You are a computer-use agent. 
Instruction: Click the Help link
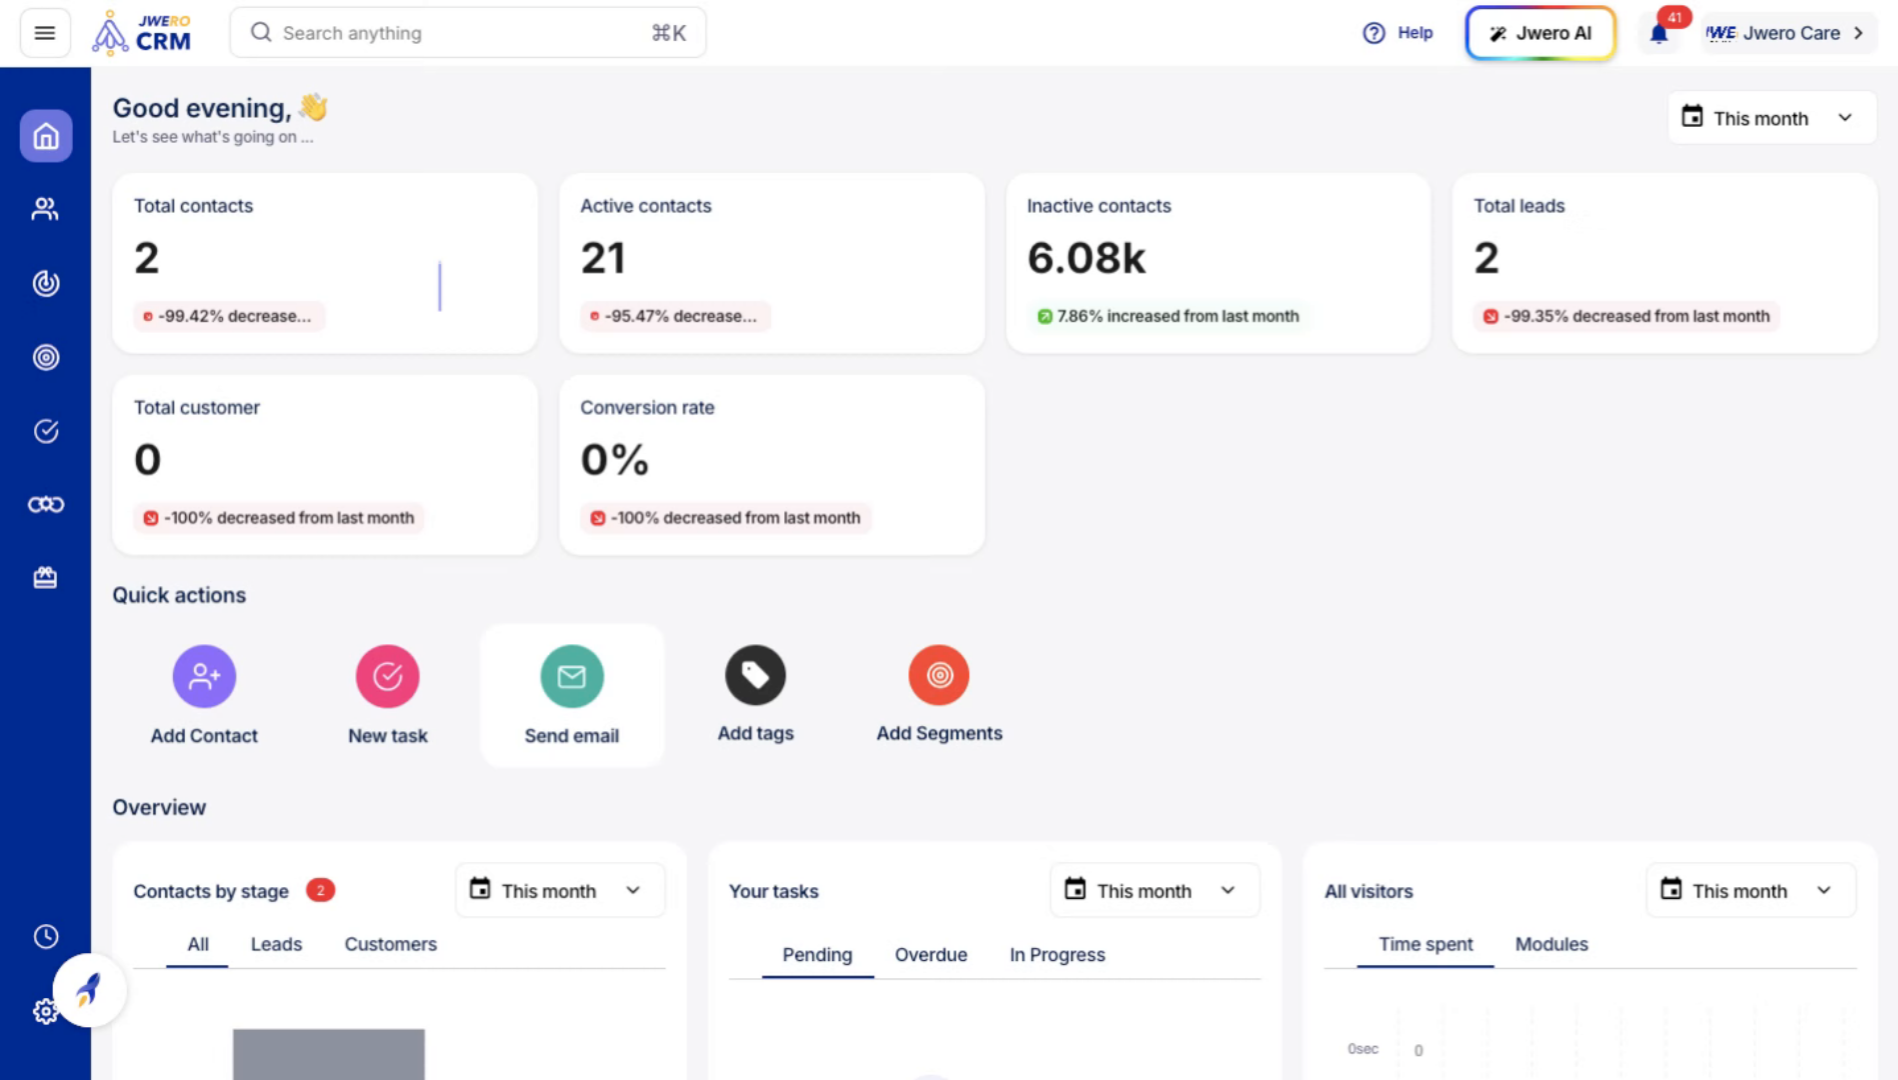[1398, 33]
